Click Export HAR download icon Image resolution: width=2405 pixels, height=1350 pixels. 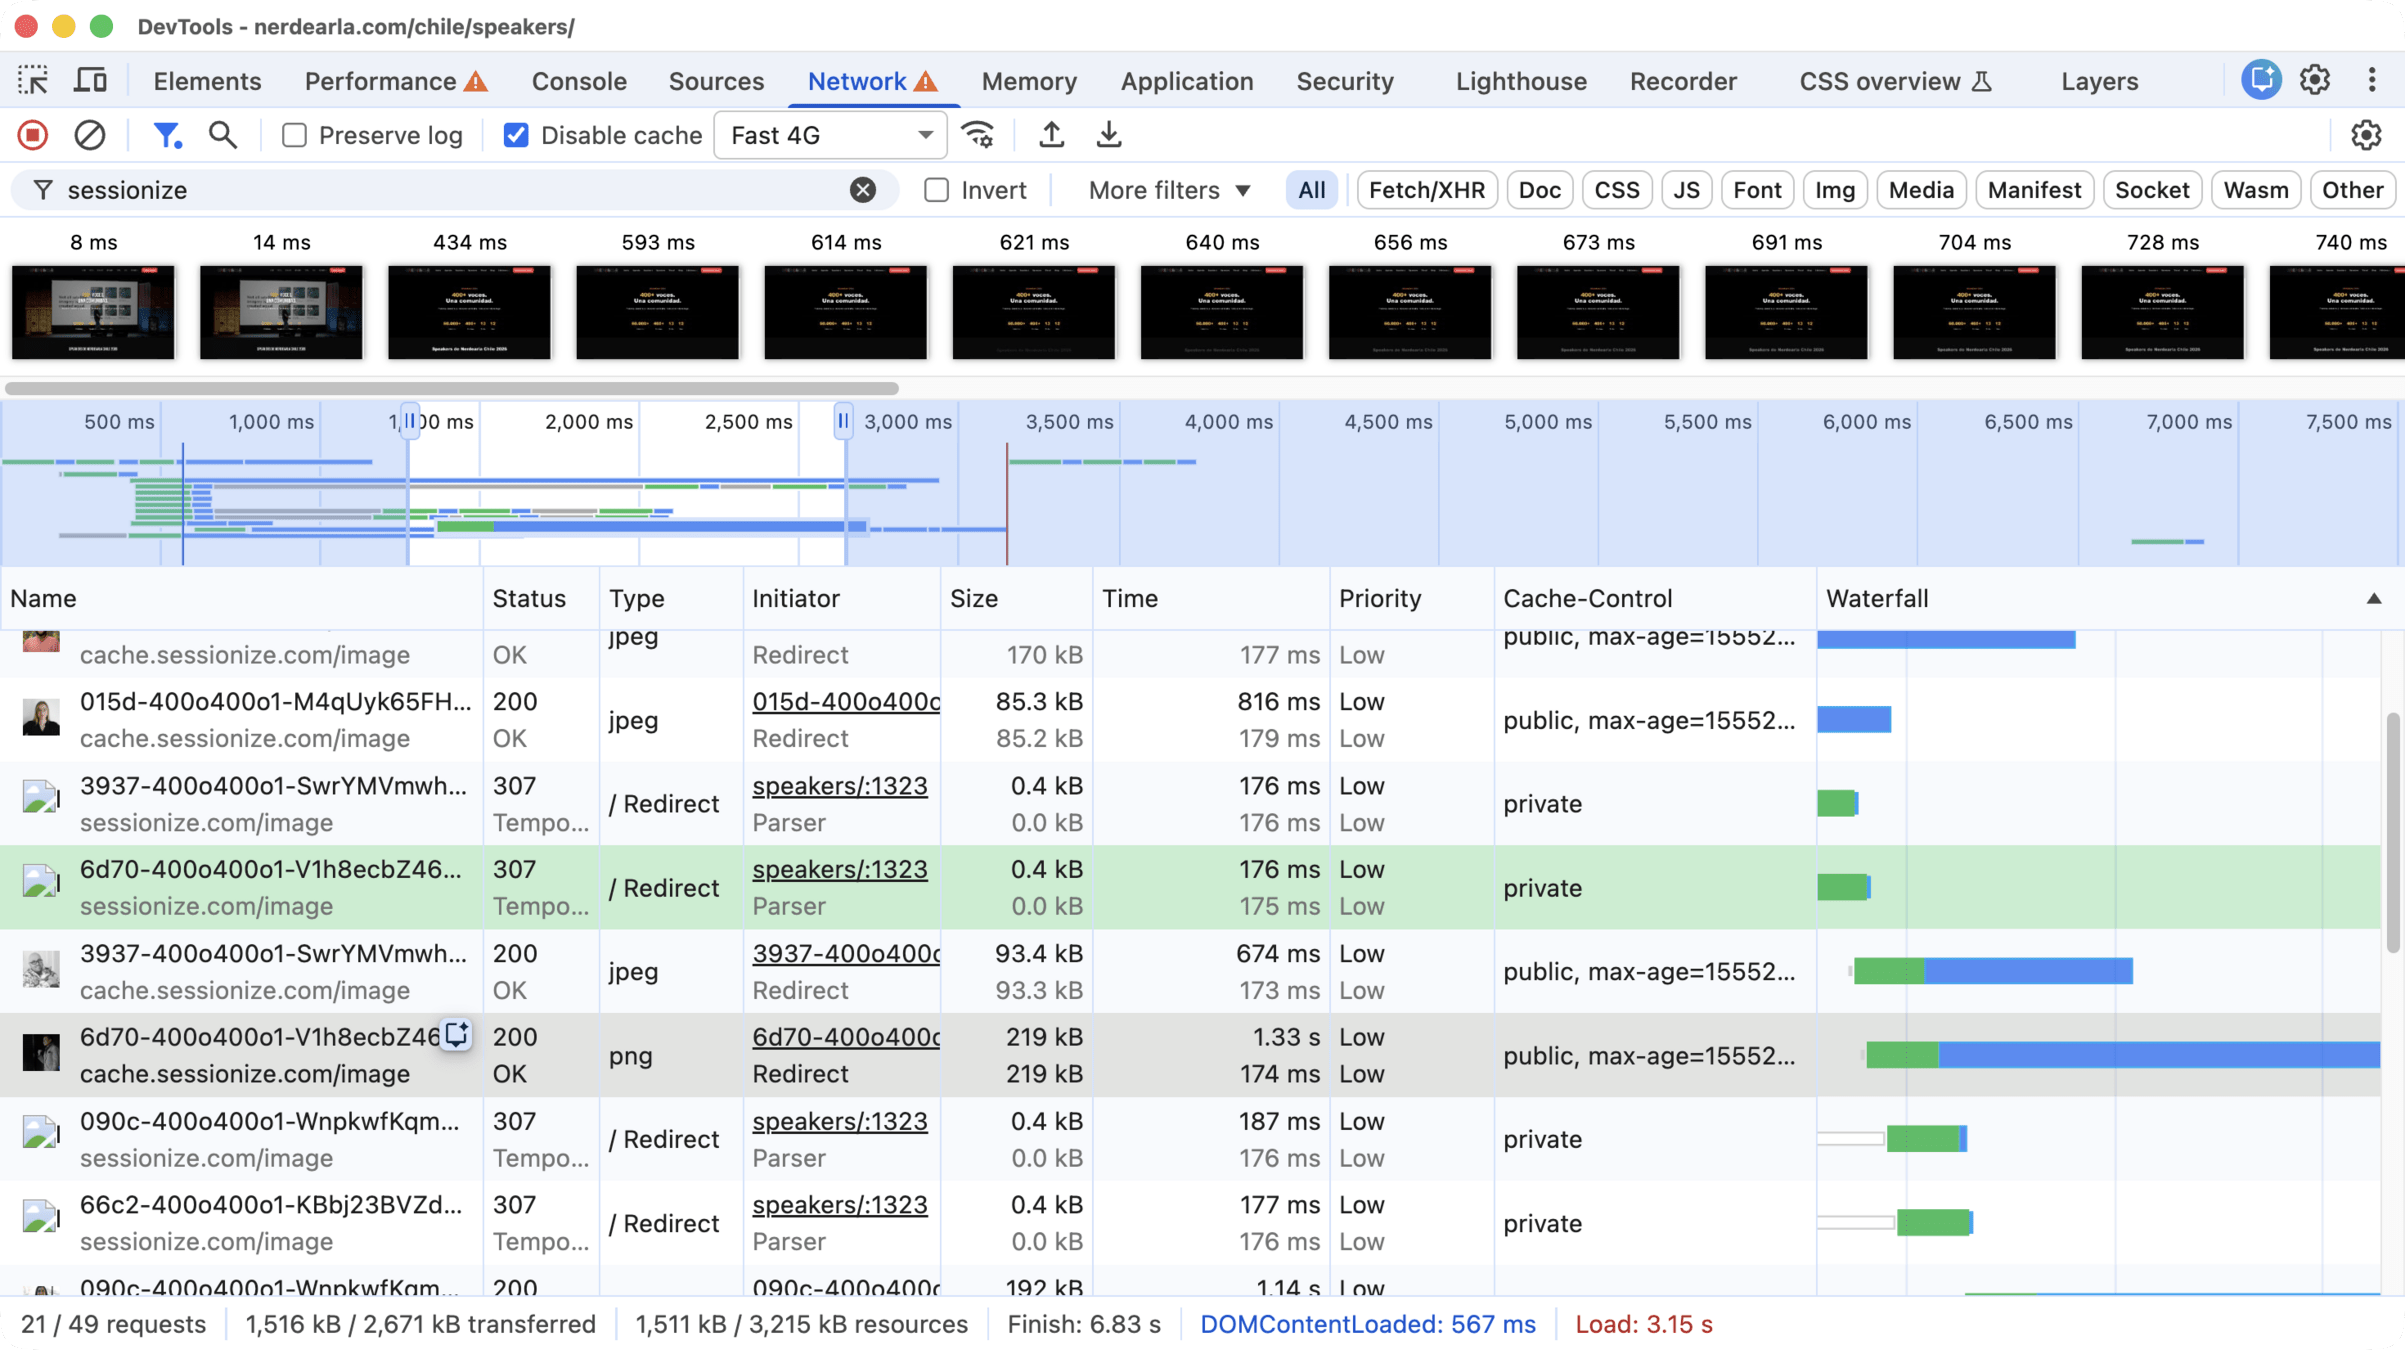[x=1108, y=135]
